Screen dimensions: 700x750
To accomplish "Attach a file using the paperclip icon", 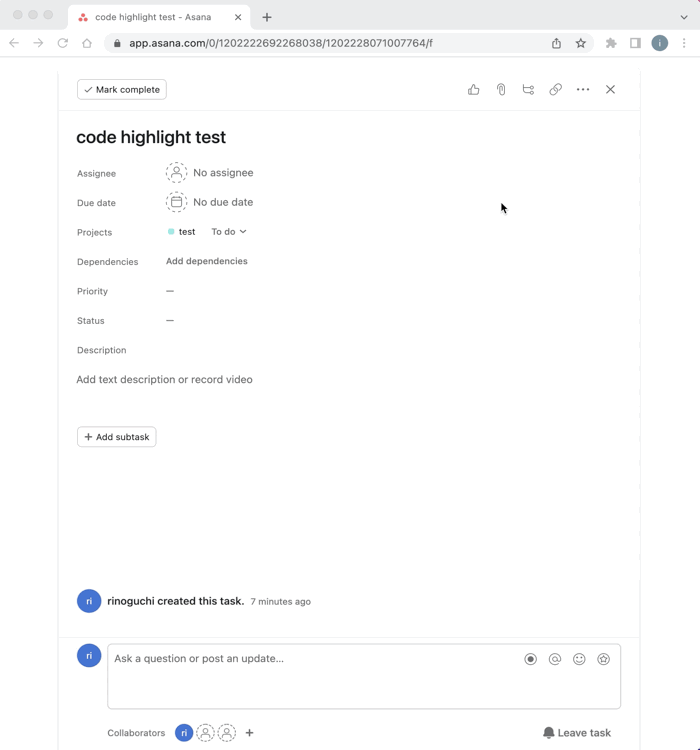I will coord(501,89).
